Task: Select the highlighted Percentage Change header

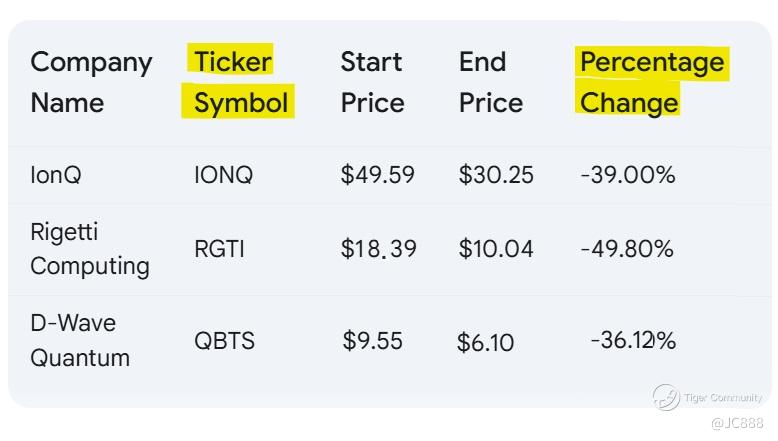Action: [651, 82]
